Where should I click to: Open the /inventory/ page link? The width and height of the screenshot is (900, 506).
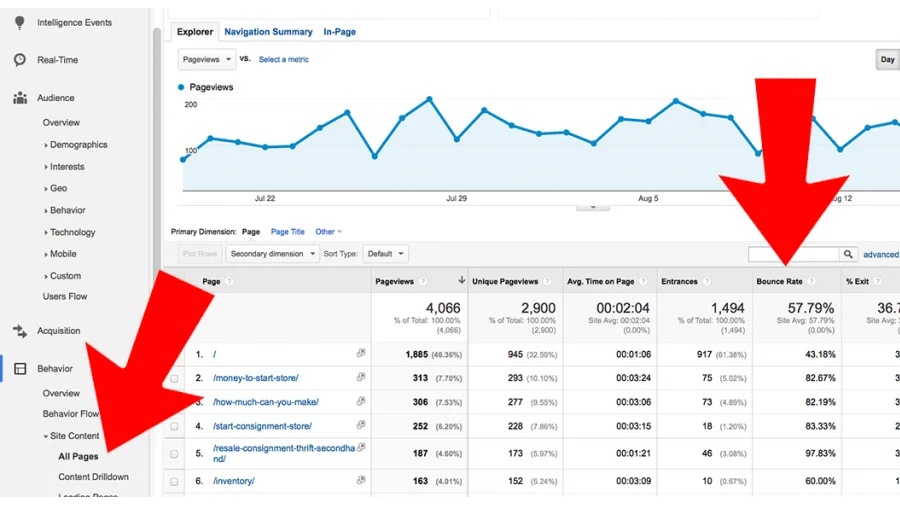pyautogui.click(x=234, y=481)
